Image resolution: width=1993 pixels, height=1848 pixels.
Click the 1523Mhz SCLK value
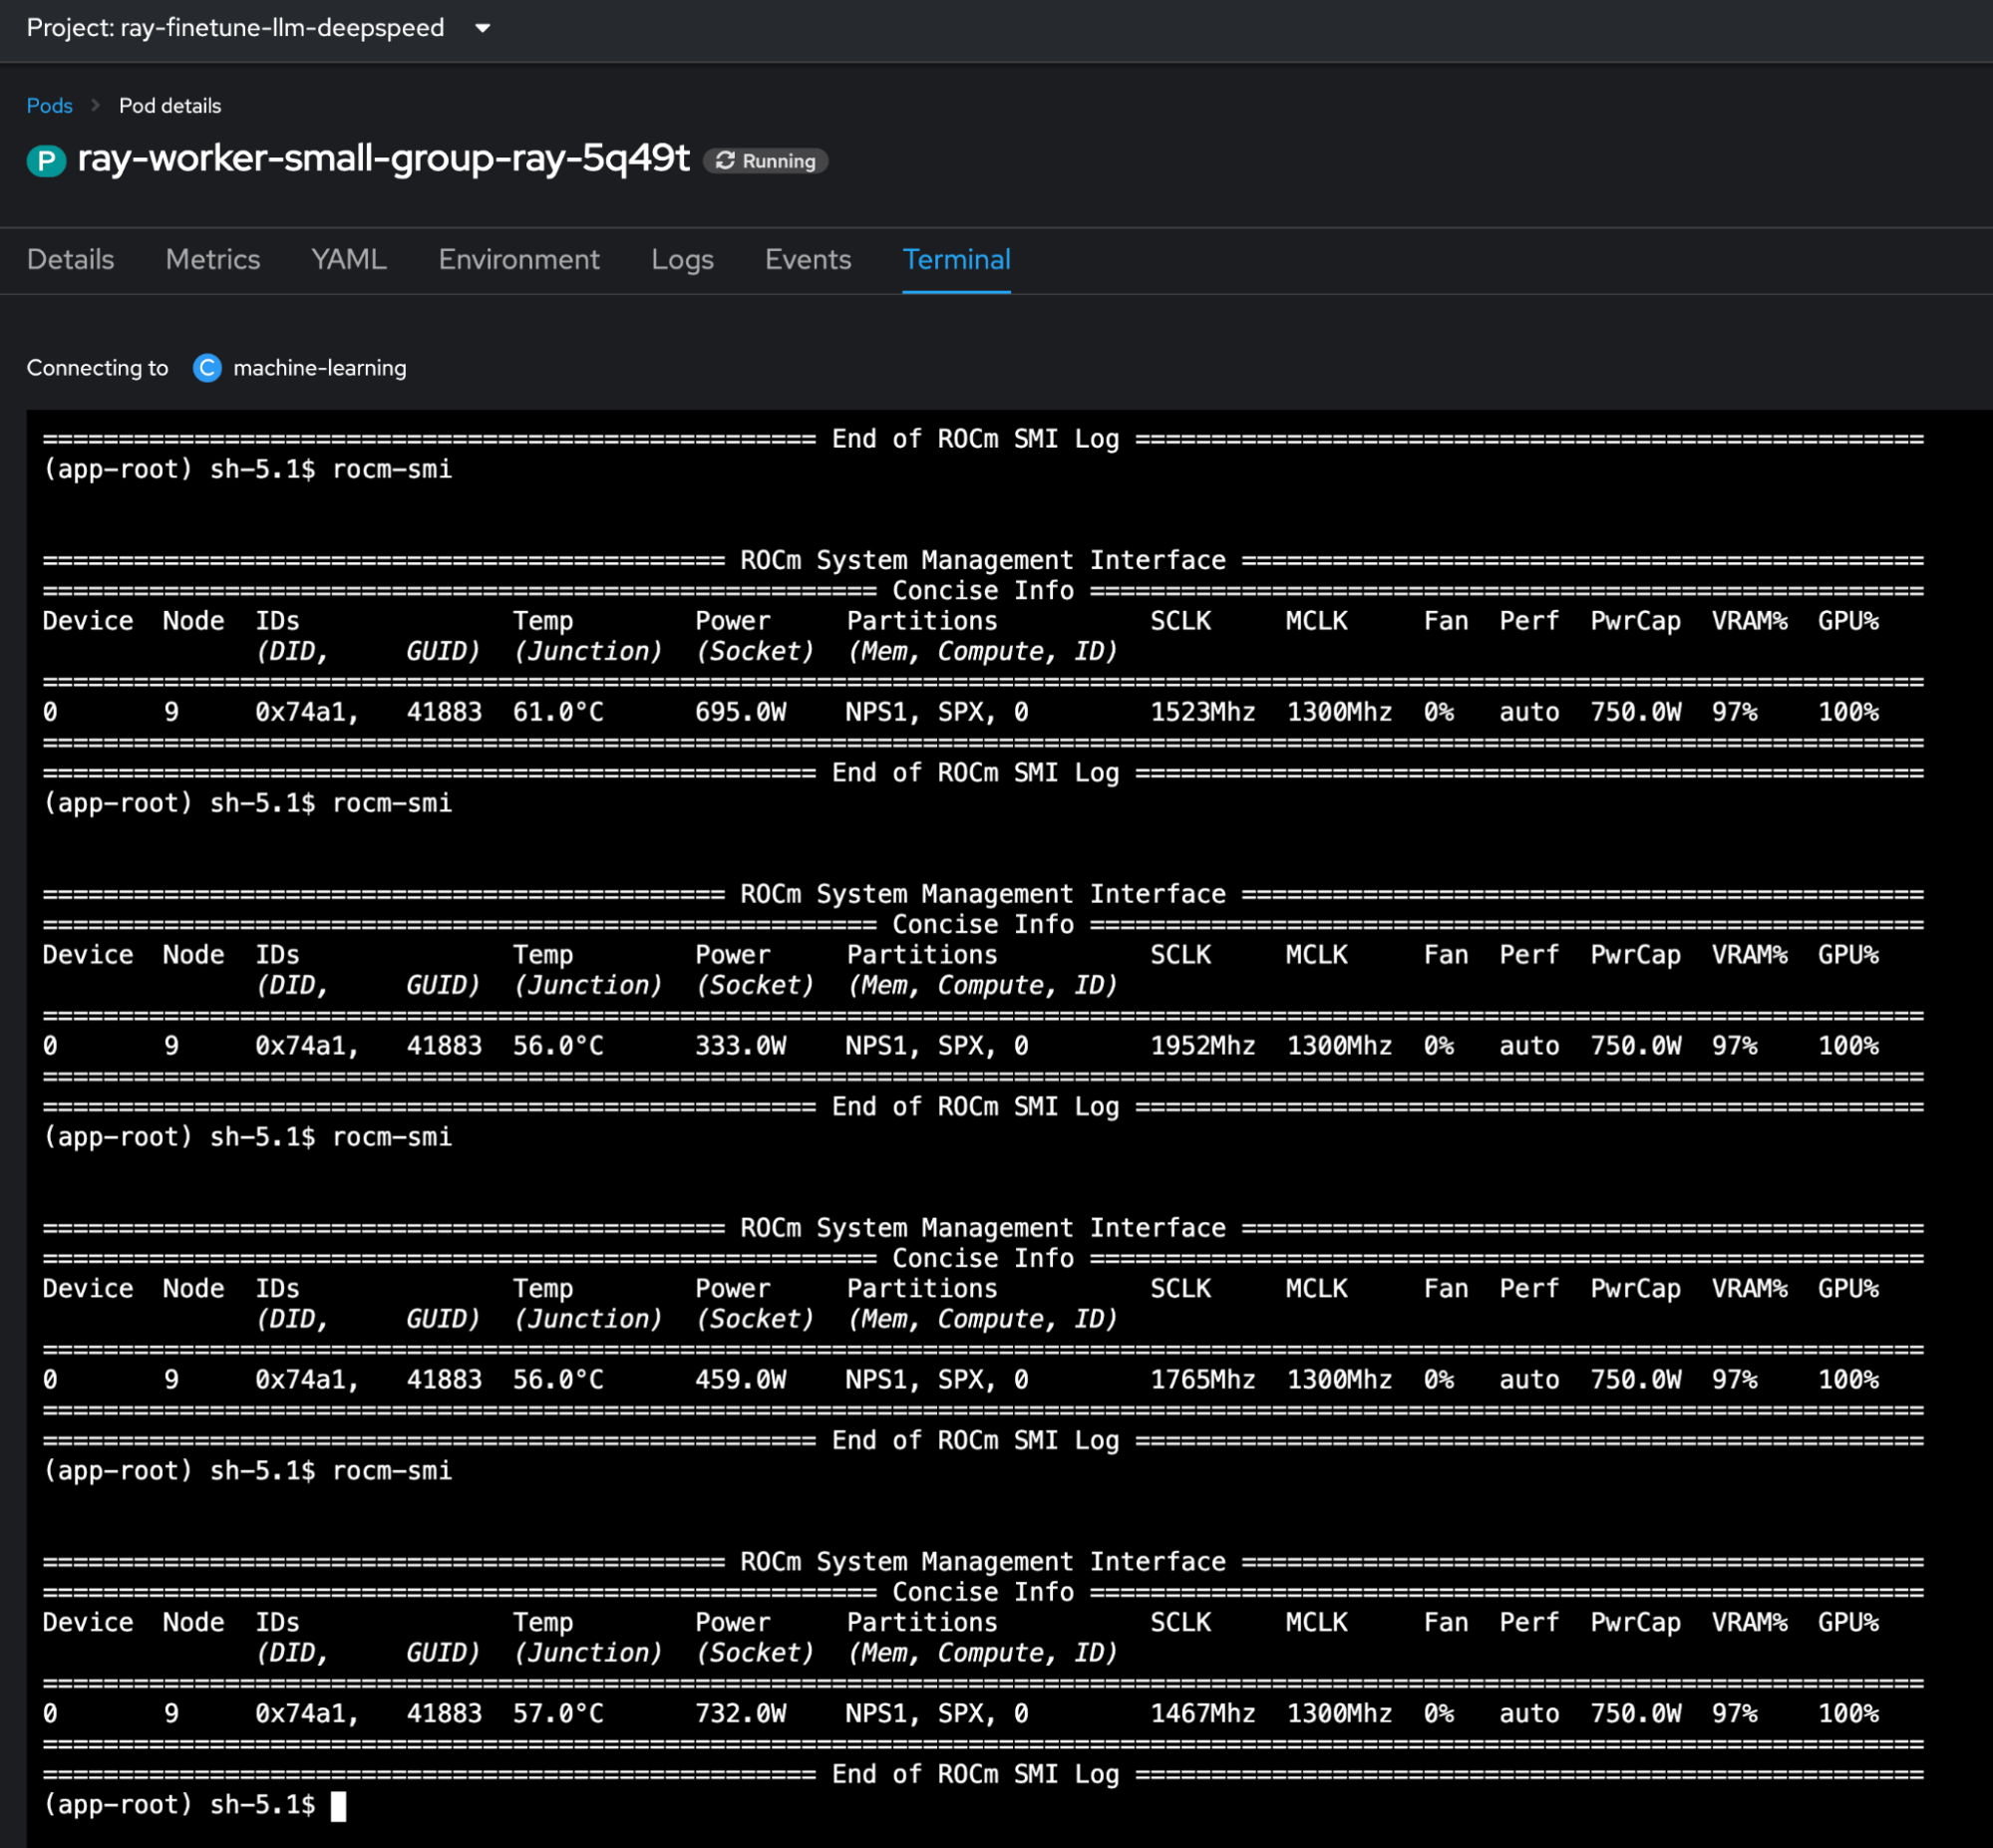coord(1203,712)
